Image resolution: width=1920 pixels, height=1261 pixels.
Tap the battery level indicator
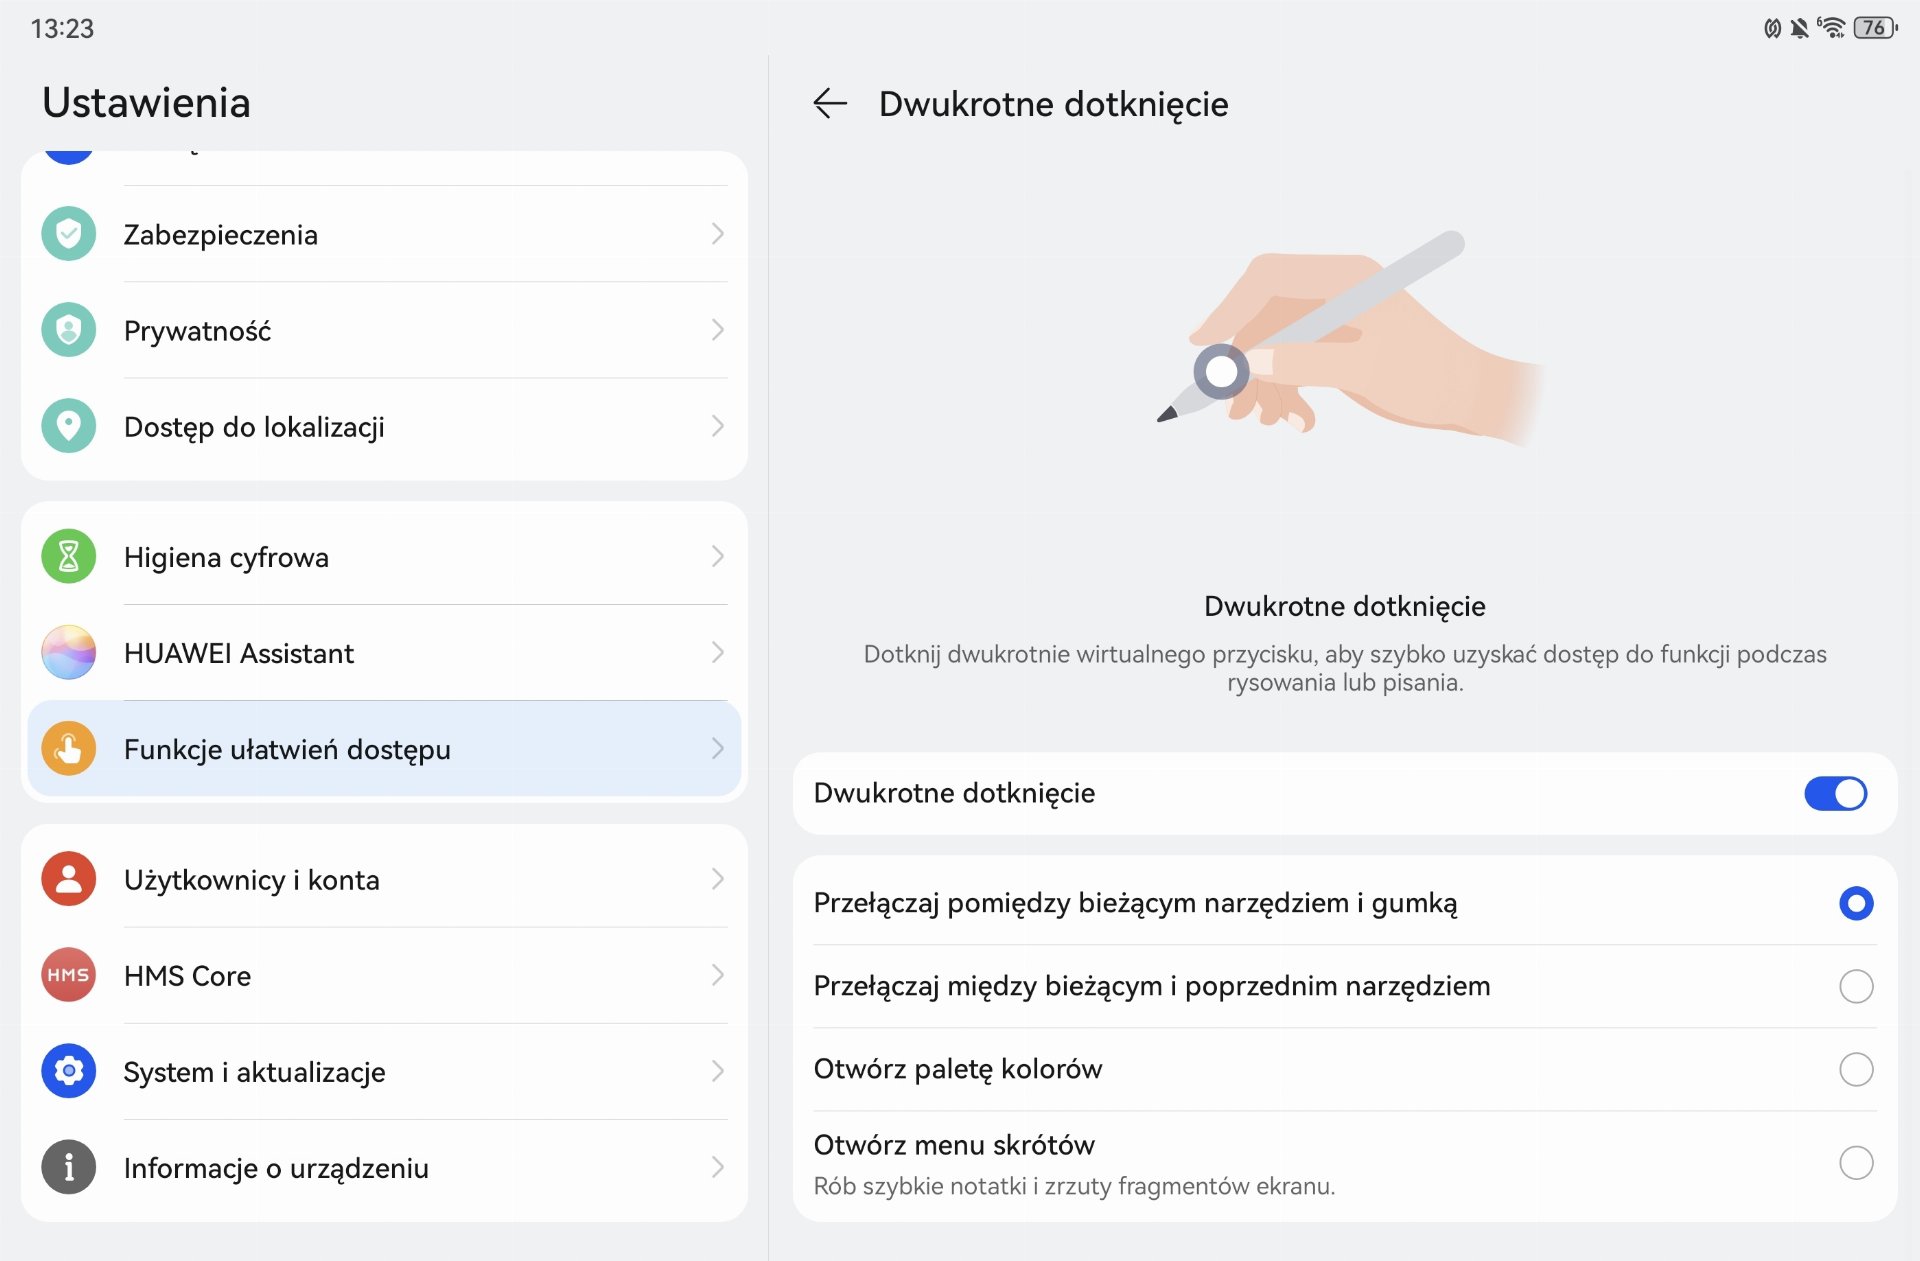click(1876, 28)
